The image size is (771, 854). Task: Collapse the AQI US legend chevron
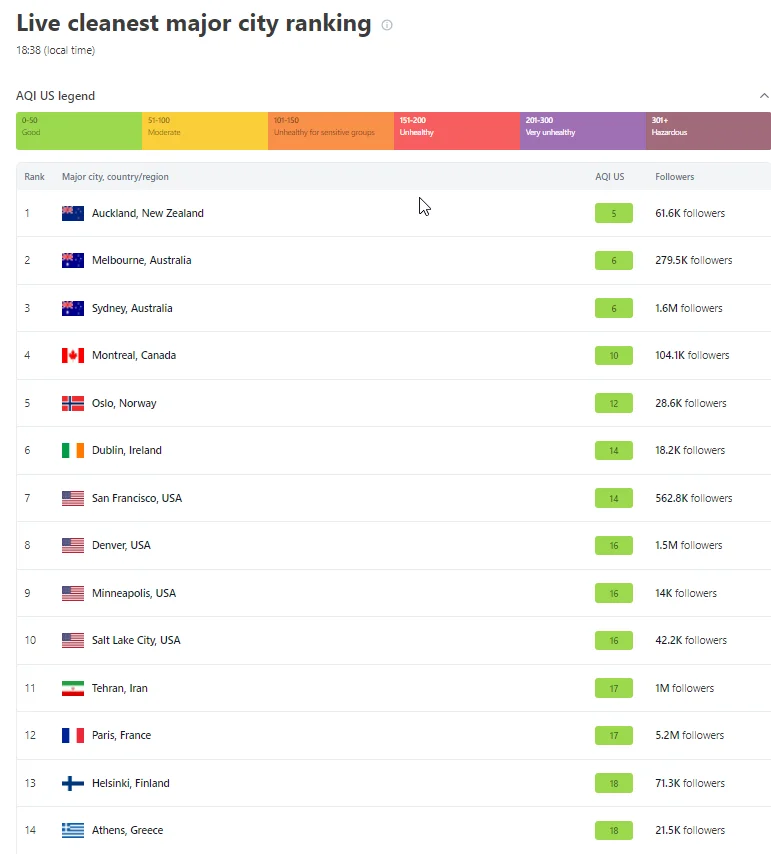click(764, 96)
